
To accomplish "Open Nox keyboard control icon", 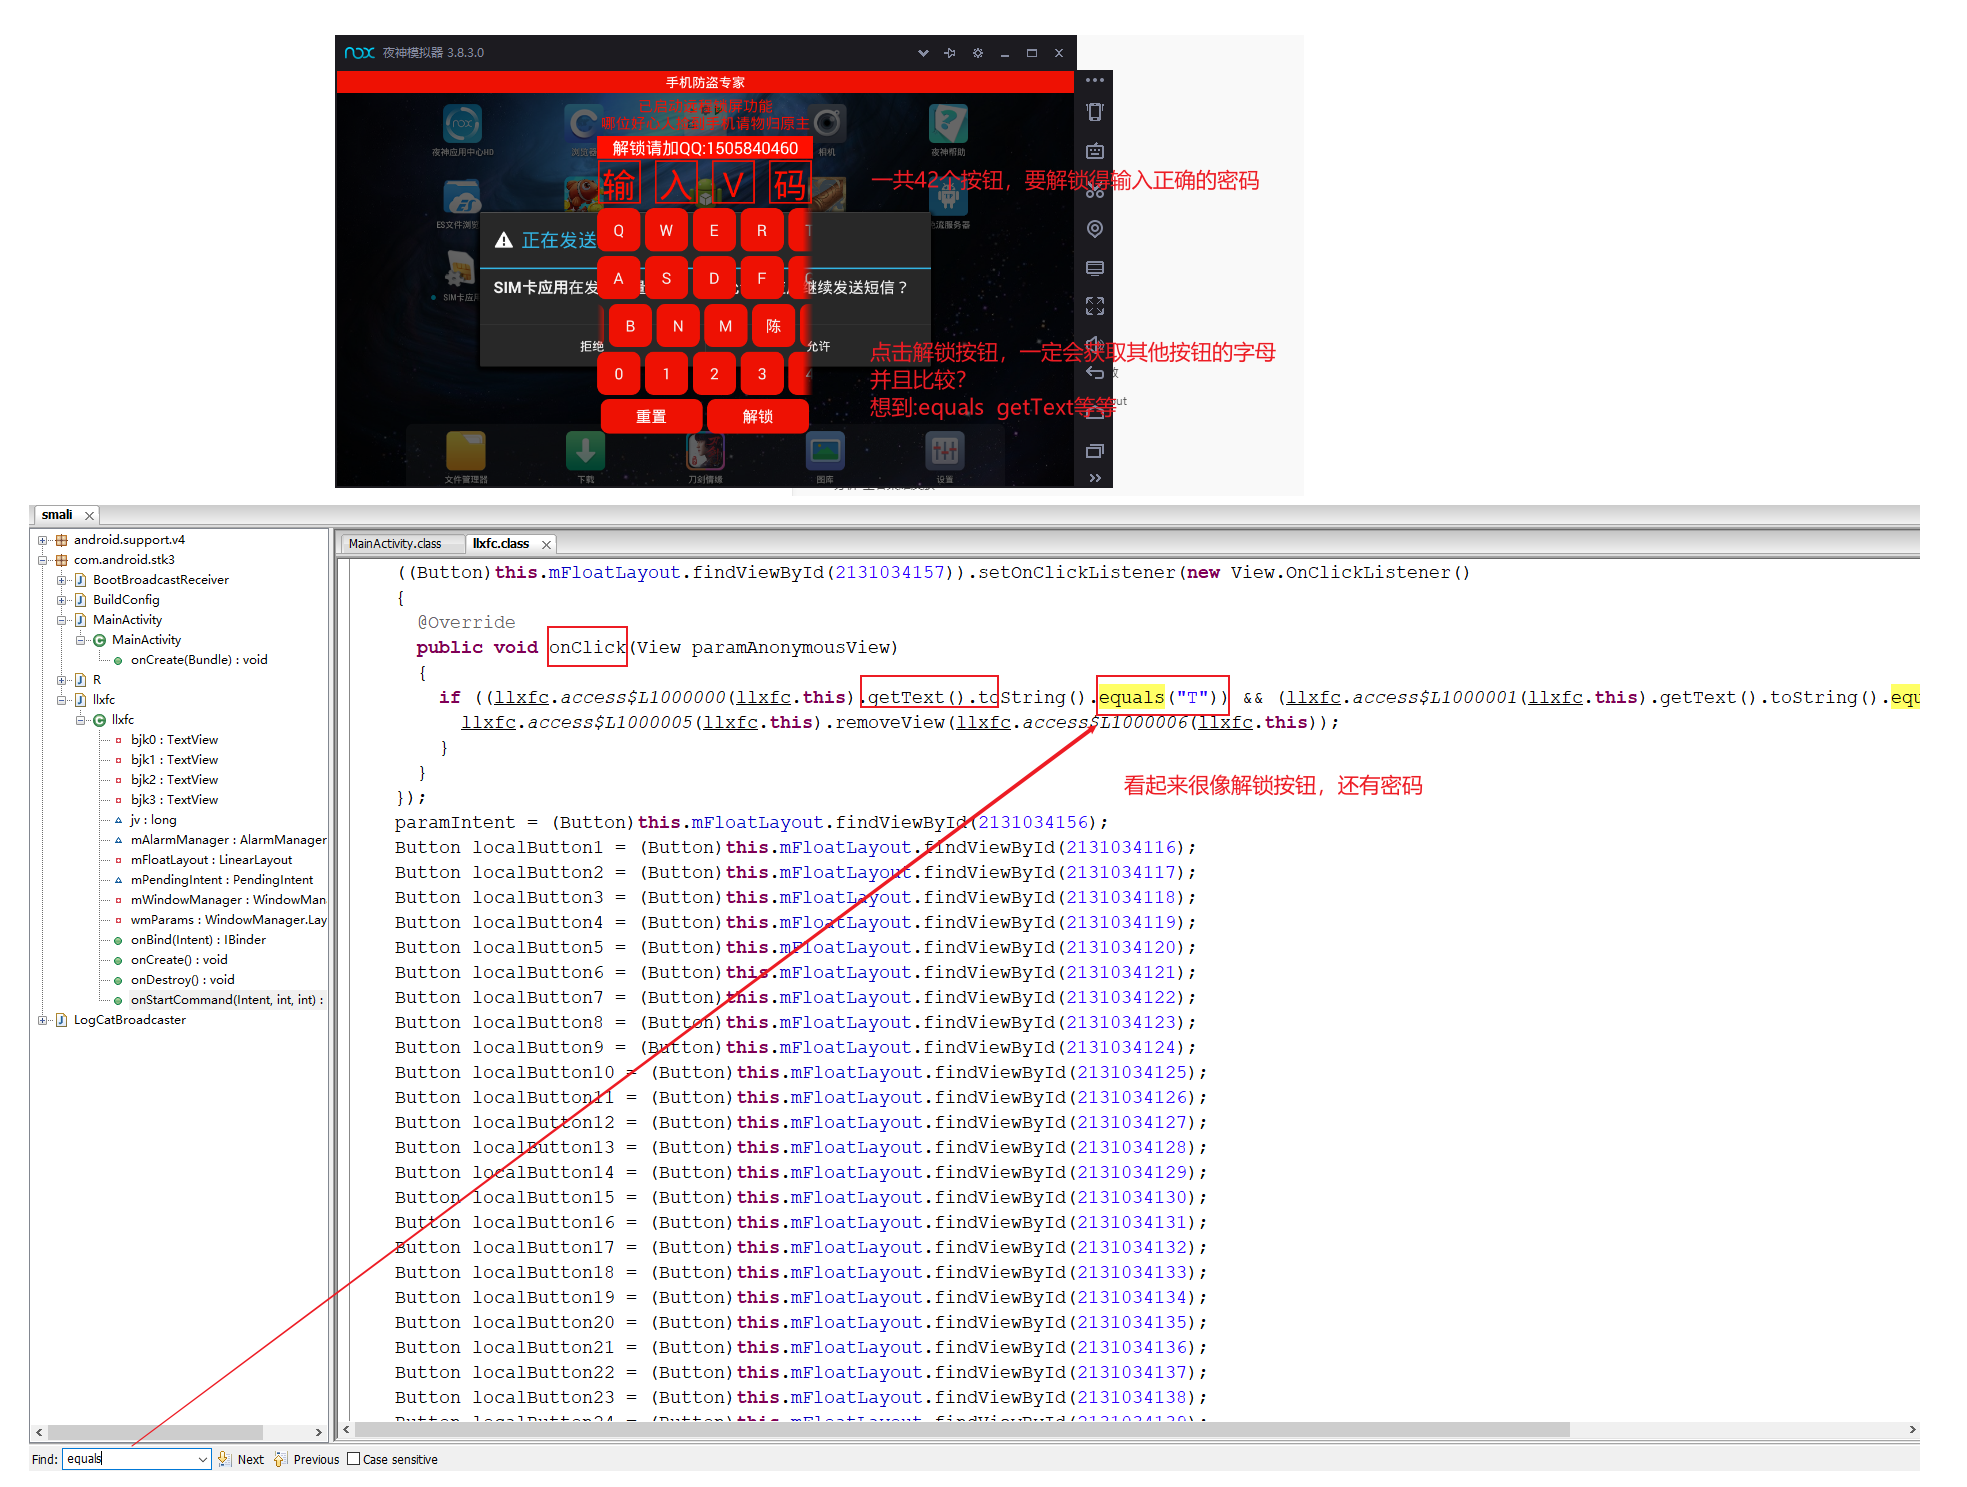I will pos(1094,151).
